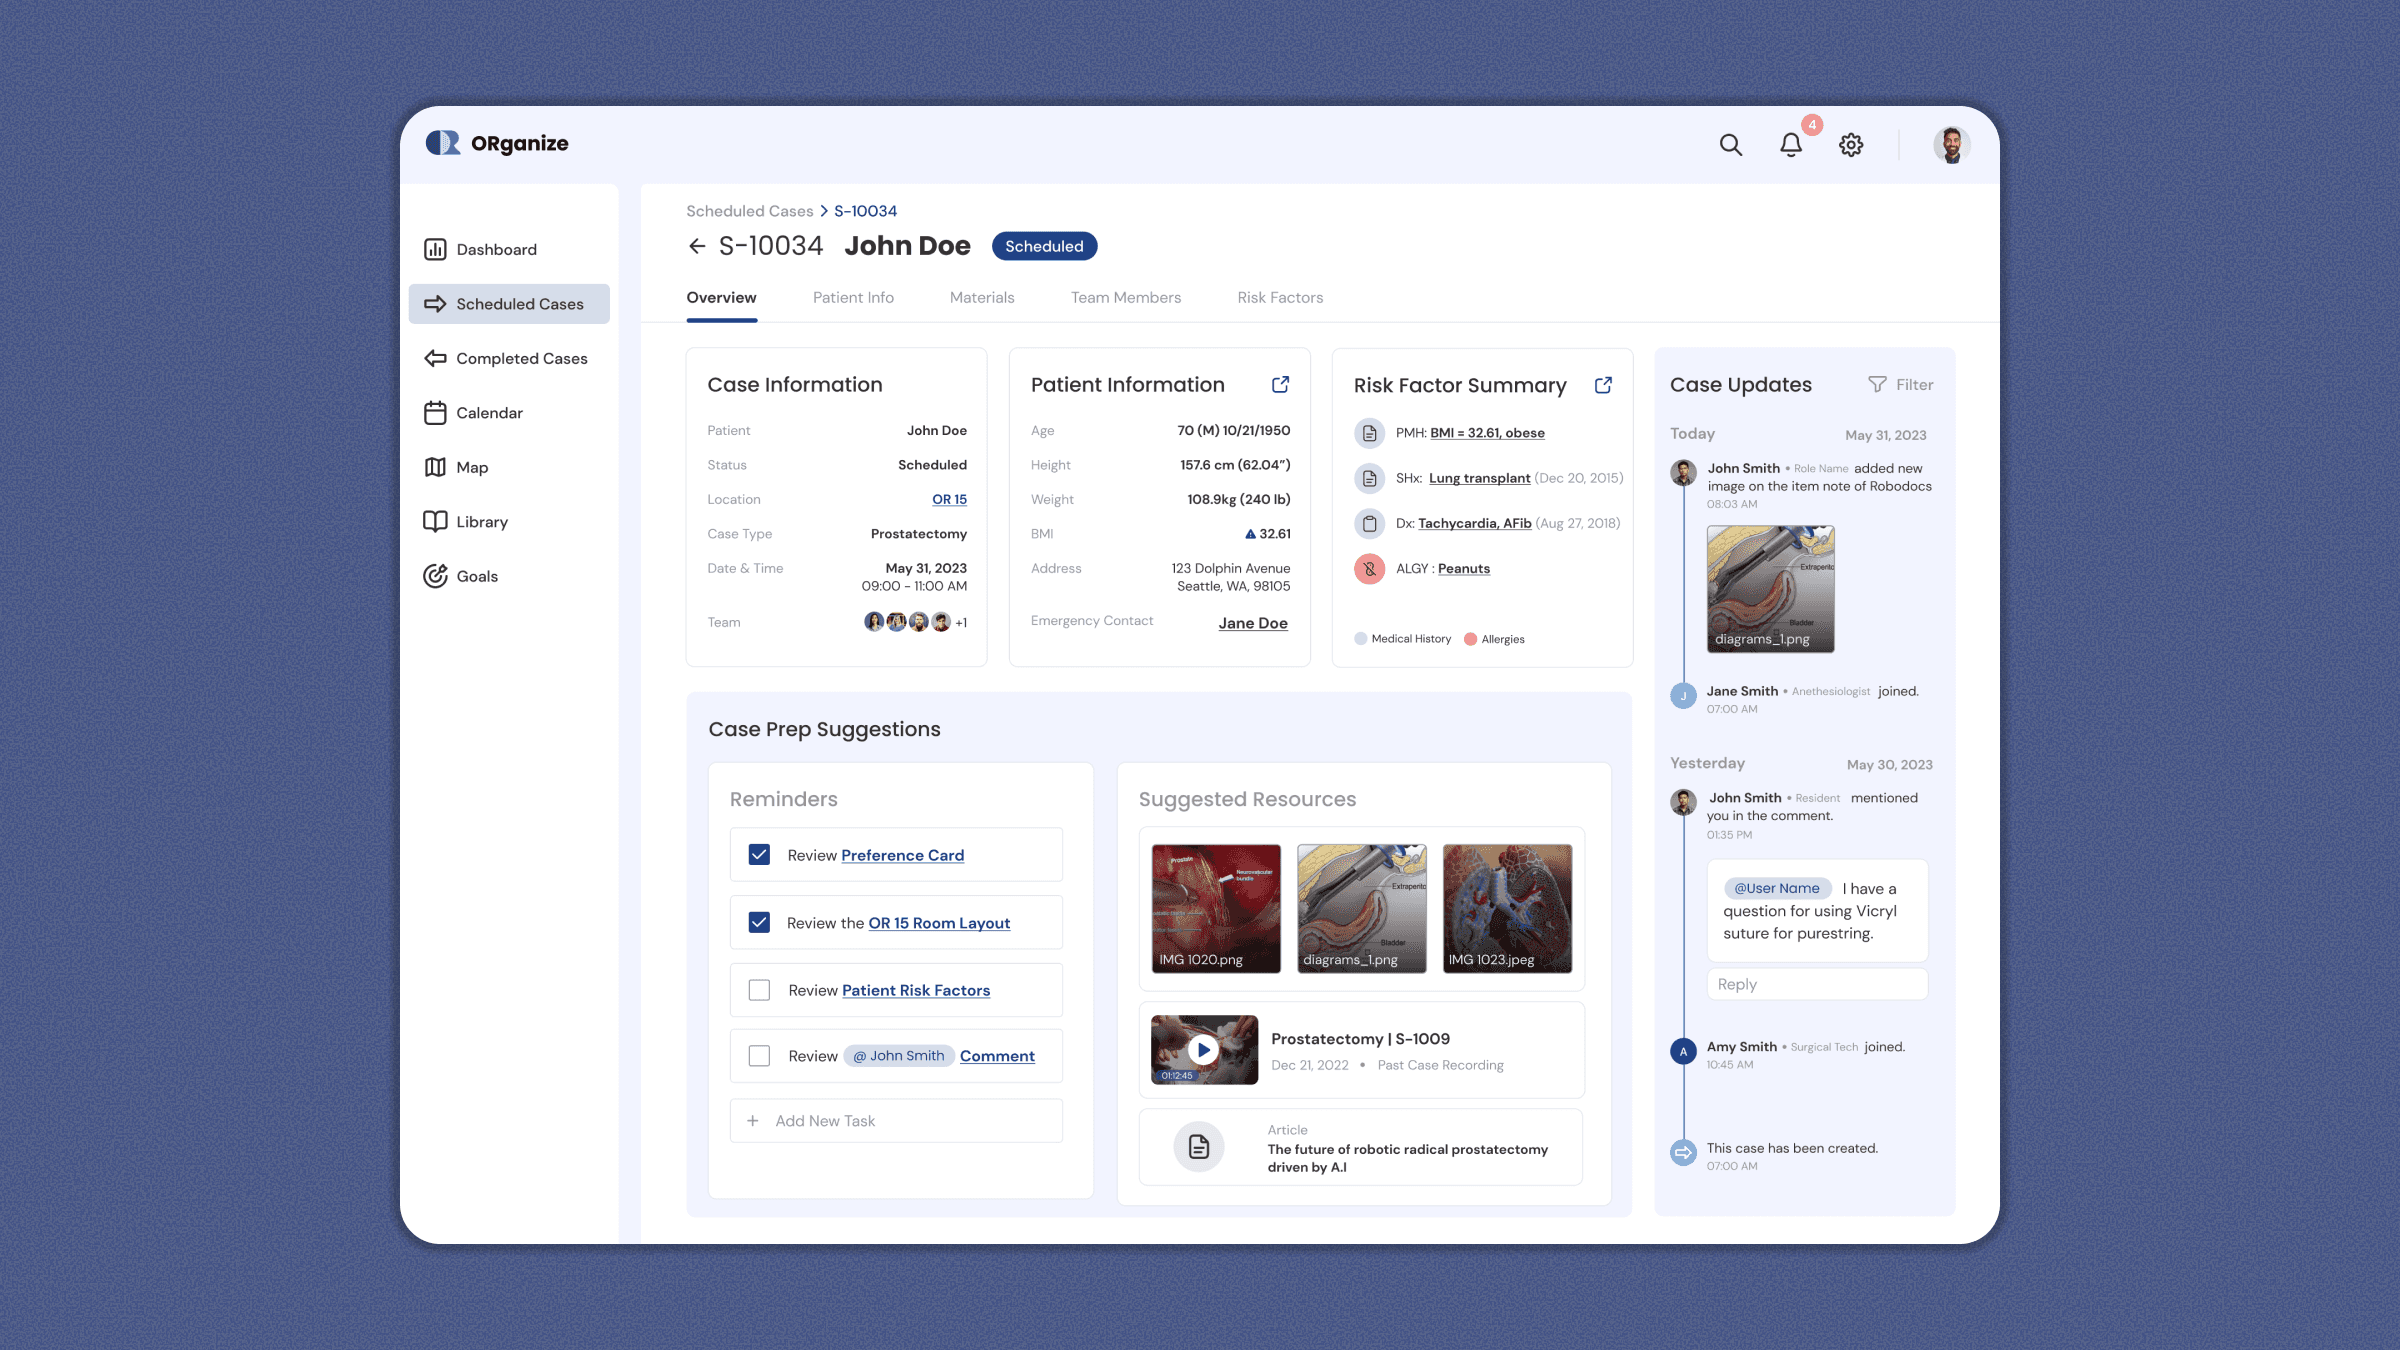Play the Prostatectomy S-1009 recording
Viewport: 2400px width, 1350px height.
pyautogui.click(x=1203, y=1050)
